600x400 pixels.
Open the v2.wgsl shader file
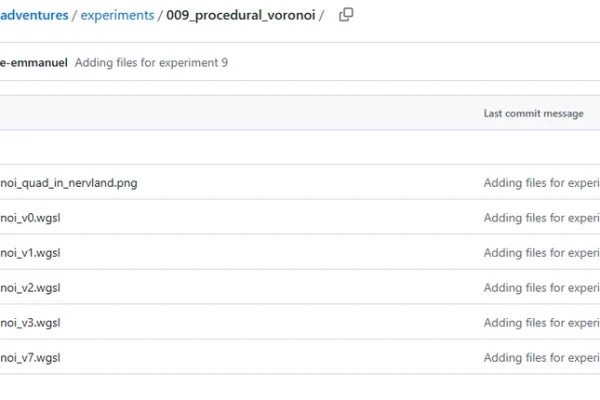[x=32, y=288]
